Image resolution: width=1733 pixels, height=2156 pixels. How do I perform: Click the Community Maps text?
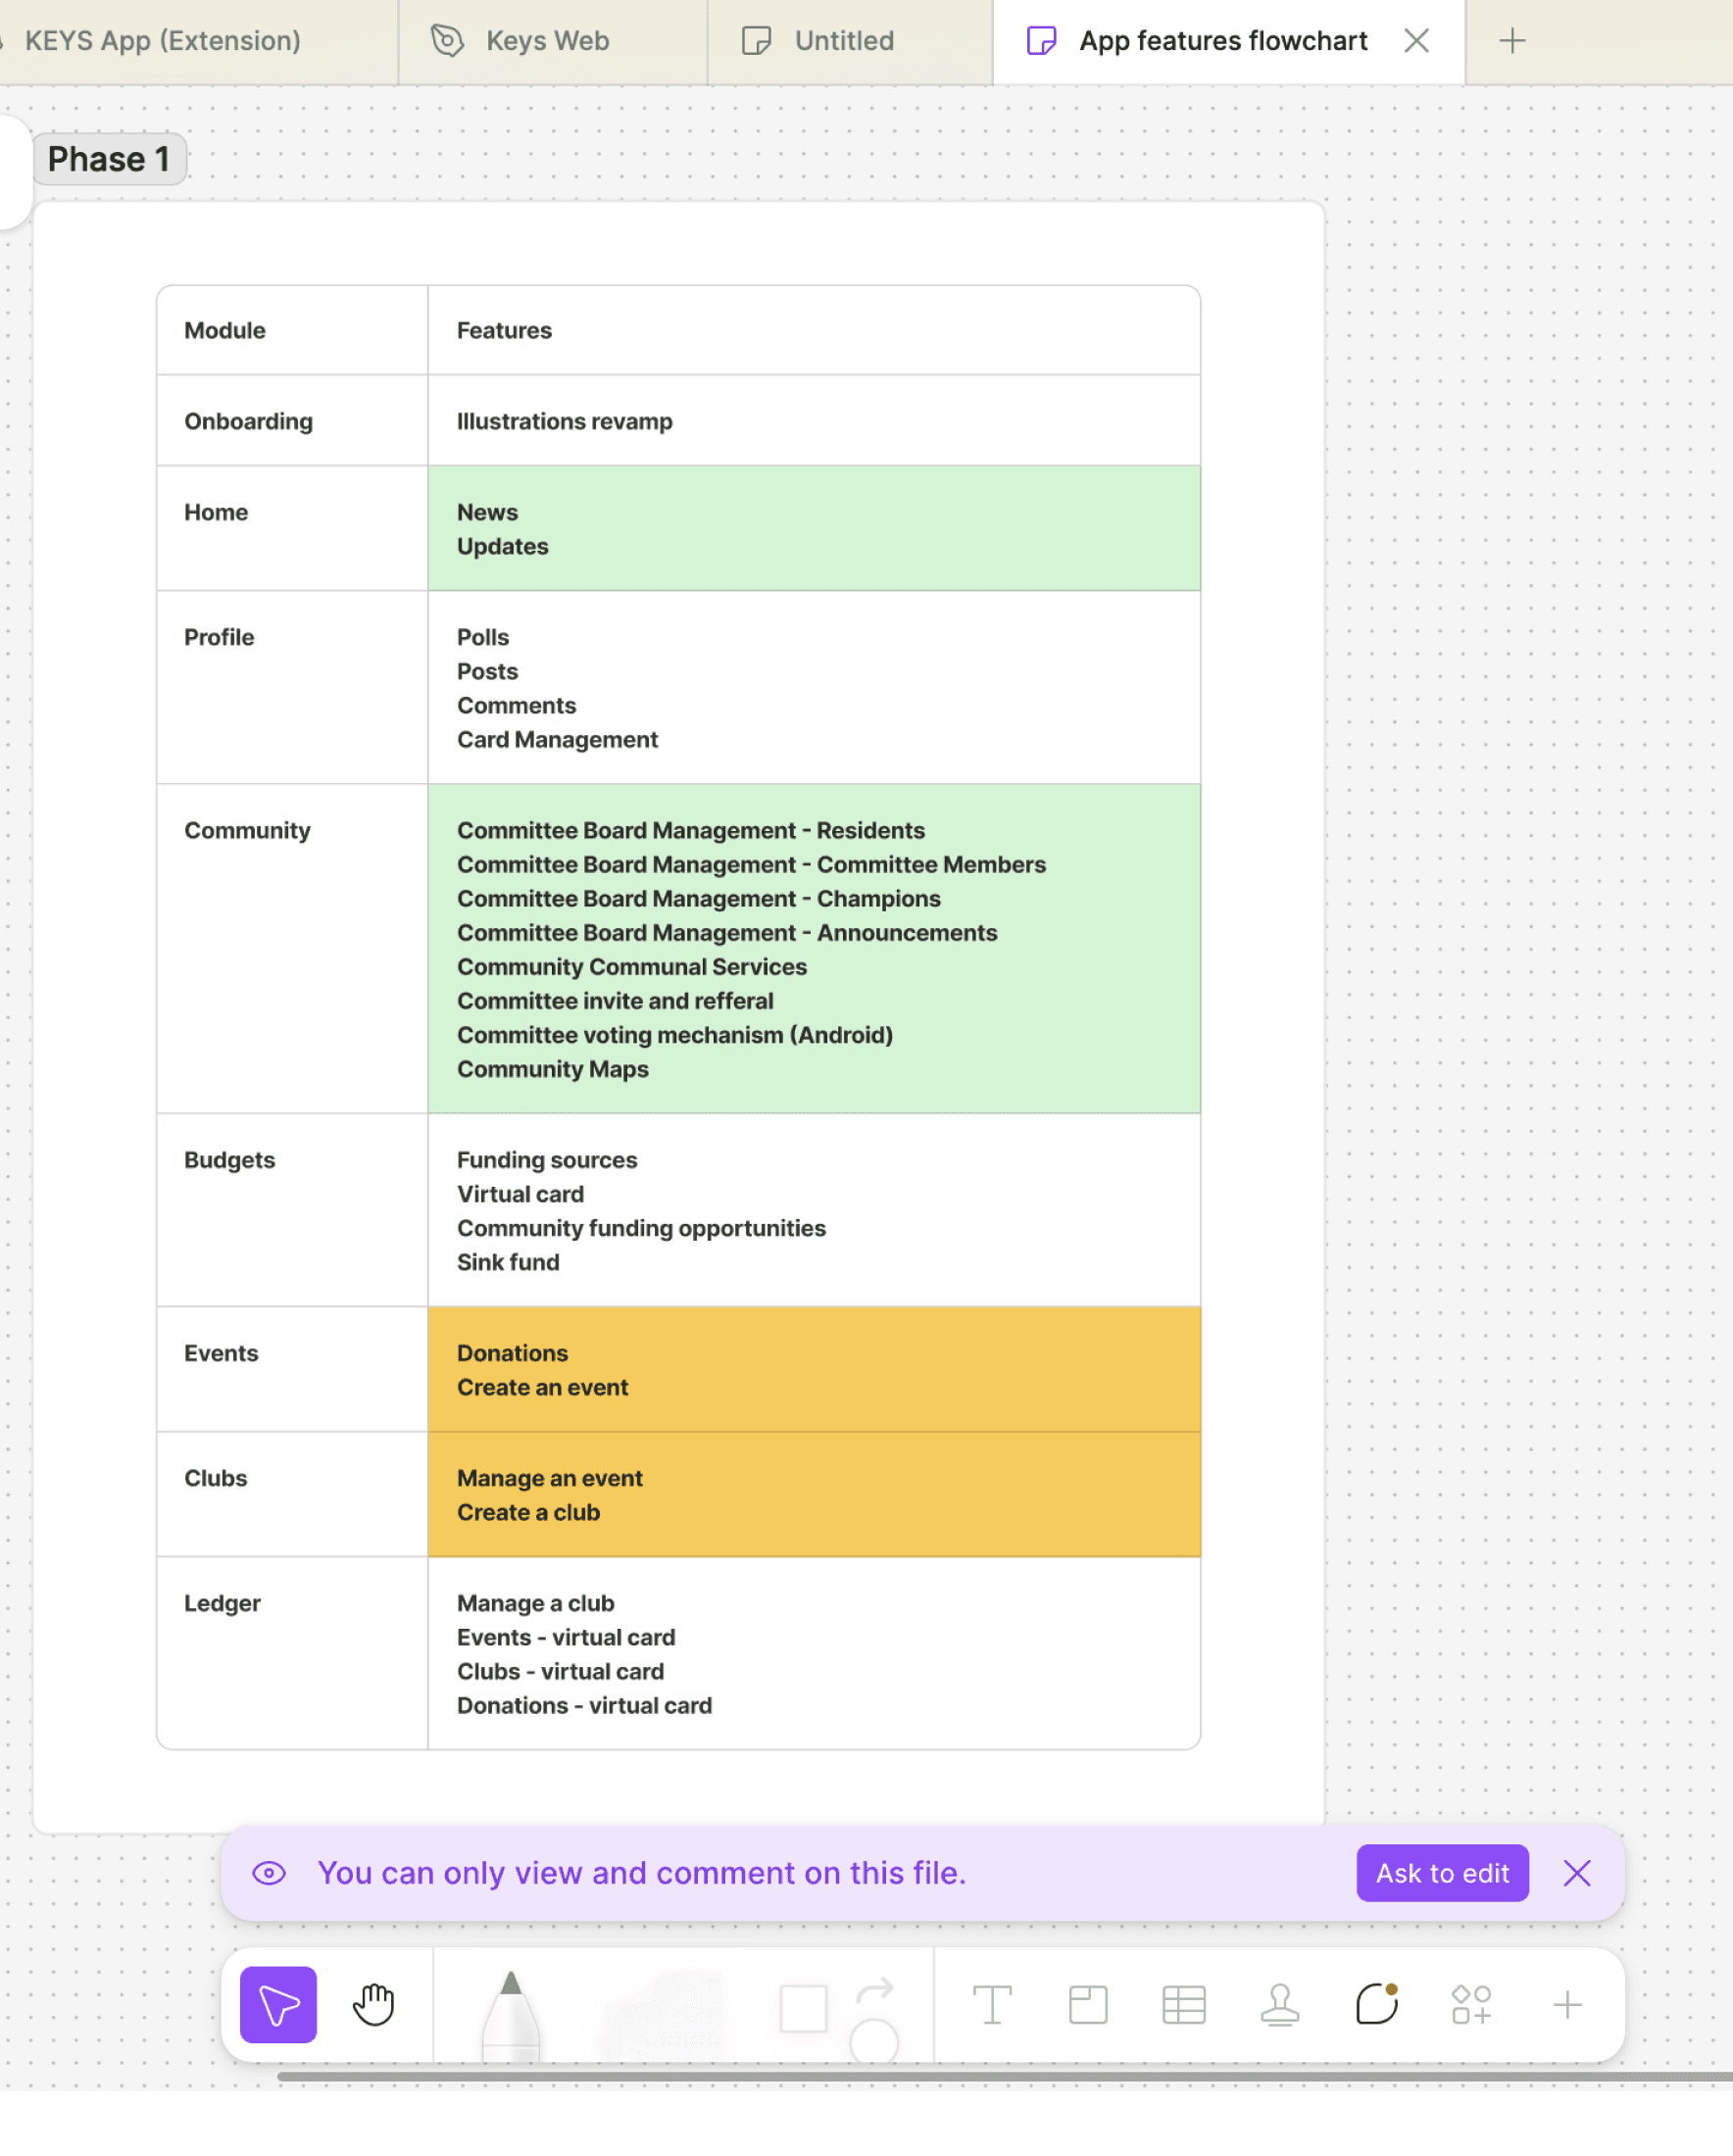click(553, 1069)
